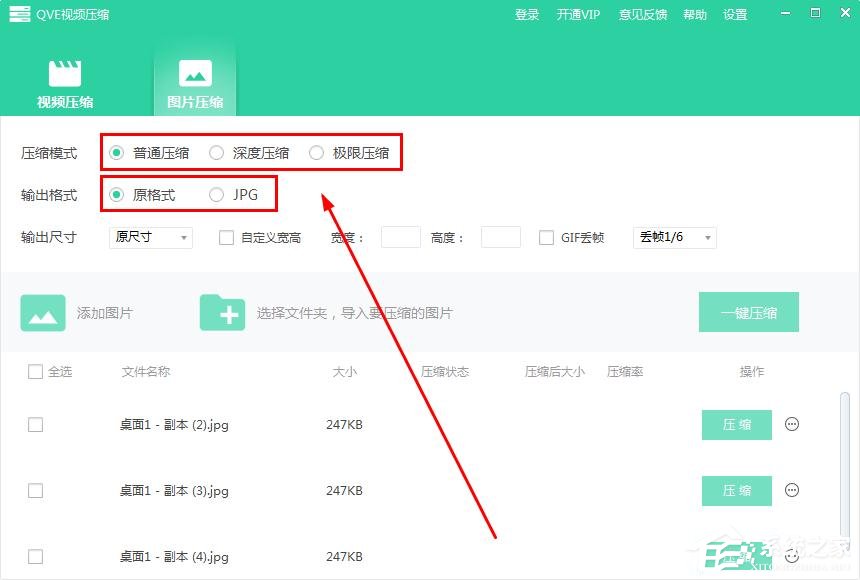
Task: Select the 深度压缩 compression mode
Action: (216, 152)
